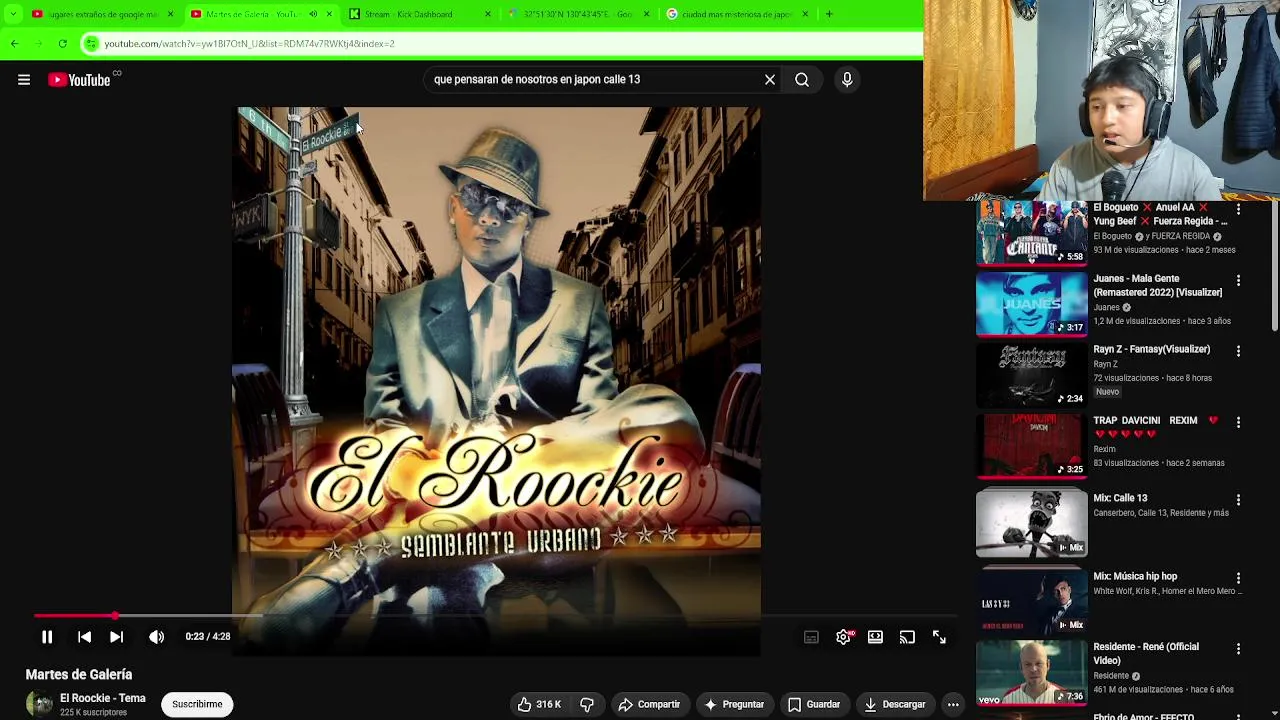The width and height of the screenshot is (1280, 720).
Task: Save video with Guardar button
Action: 814,704
